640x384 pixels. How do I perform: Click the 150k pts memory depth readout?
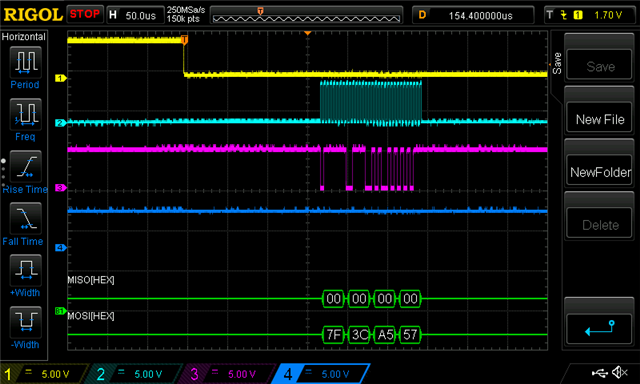(x=183, y=19)
